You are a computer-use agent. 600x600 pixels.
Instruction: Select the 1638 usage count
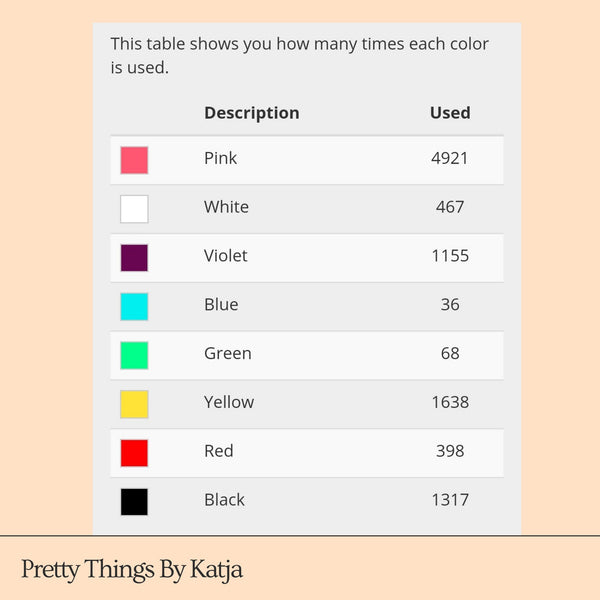coord(450,402)
